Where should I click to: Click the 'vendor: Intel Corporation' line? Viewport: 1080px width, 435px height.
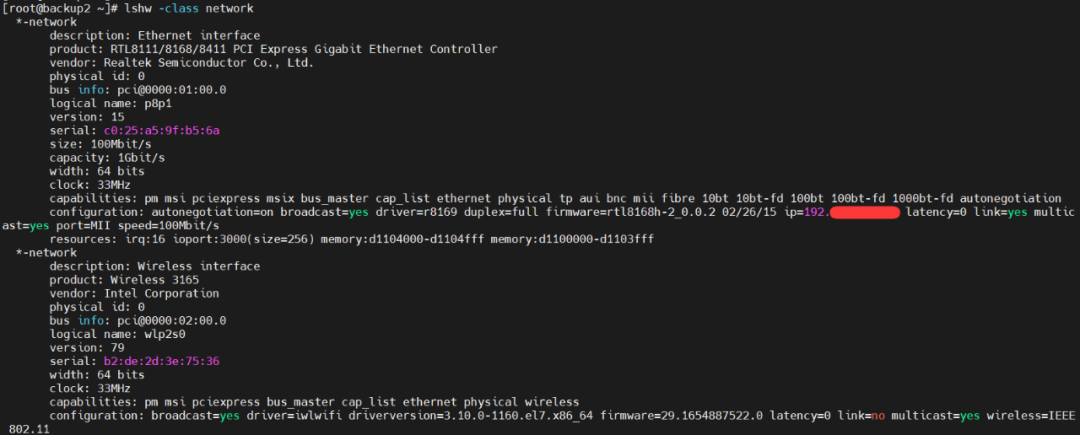click(x=134, y=293)
